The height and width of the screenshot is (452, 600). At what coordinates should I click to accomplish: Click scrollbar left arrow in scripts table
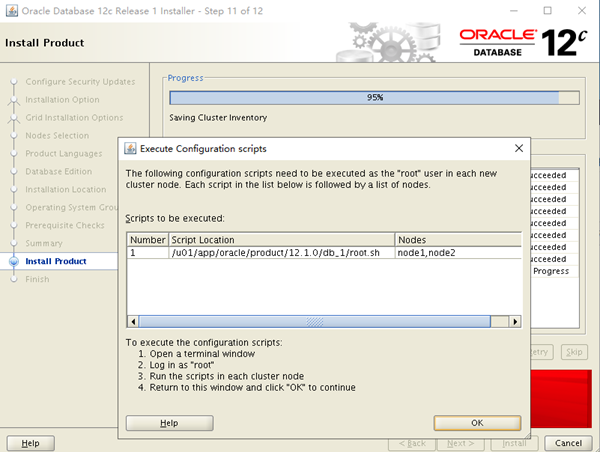point(133,321)
